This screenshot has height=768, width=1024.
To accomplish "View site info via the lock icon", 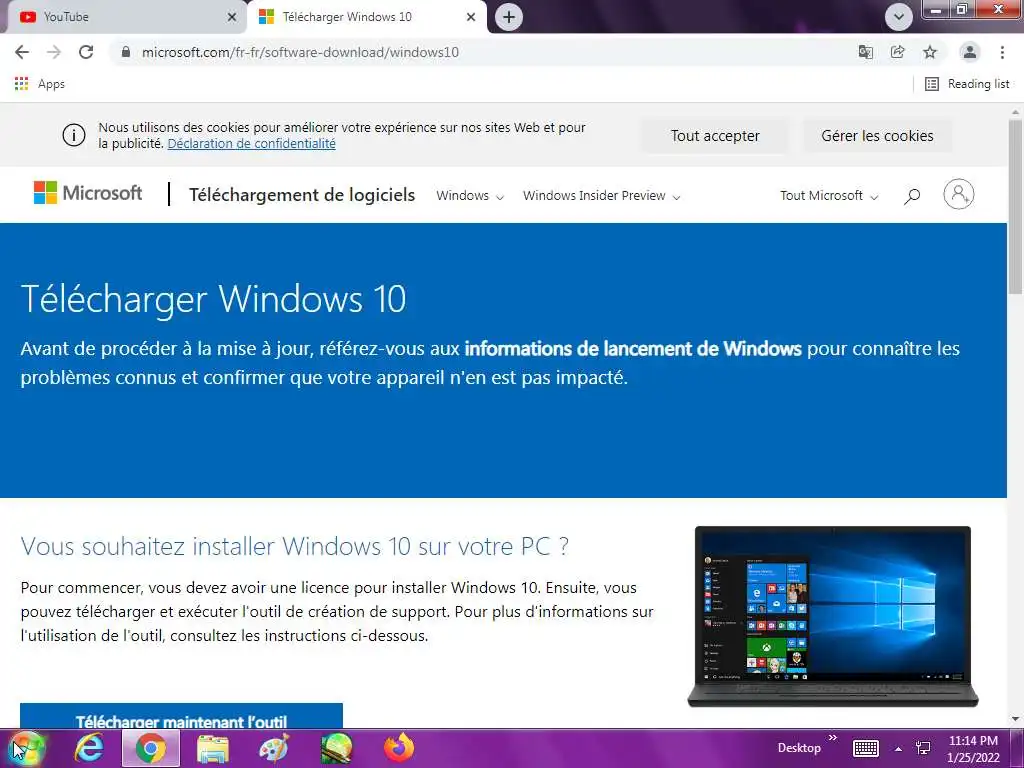I will [126, 52].
